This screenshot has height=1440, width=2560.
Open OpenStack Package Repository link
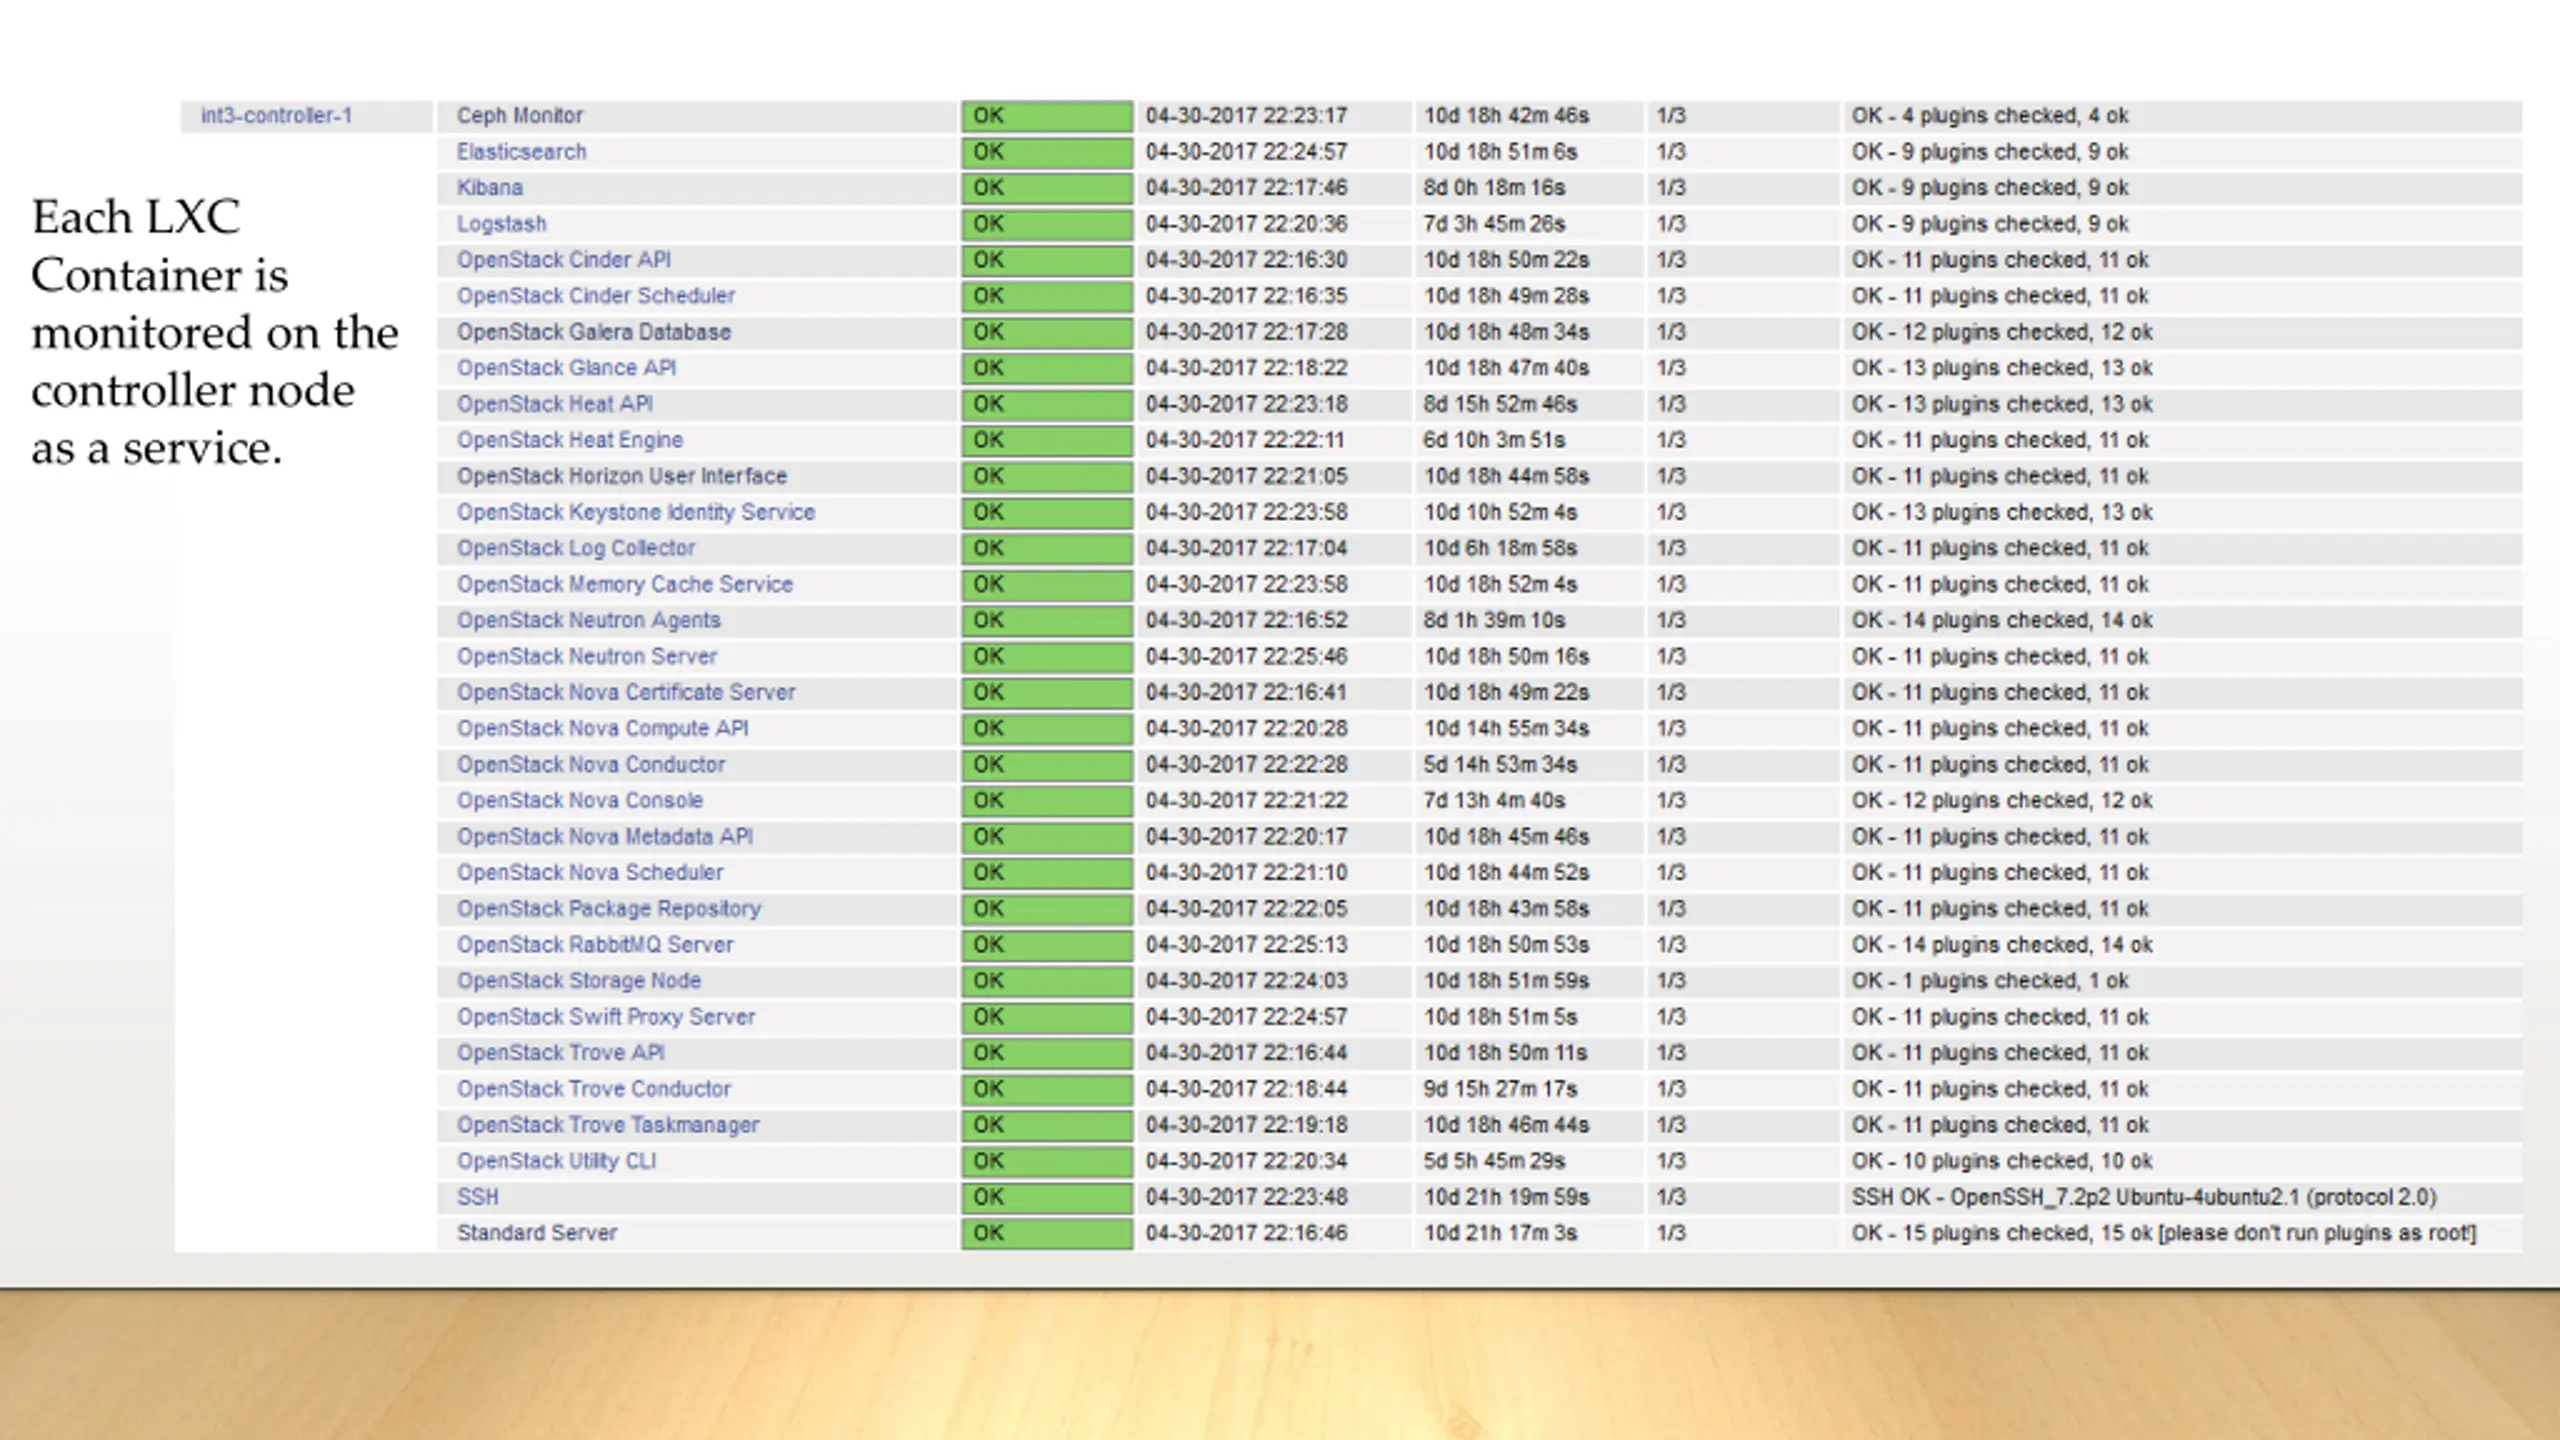tap(608, 908)
